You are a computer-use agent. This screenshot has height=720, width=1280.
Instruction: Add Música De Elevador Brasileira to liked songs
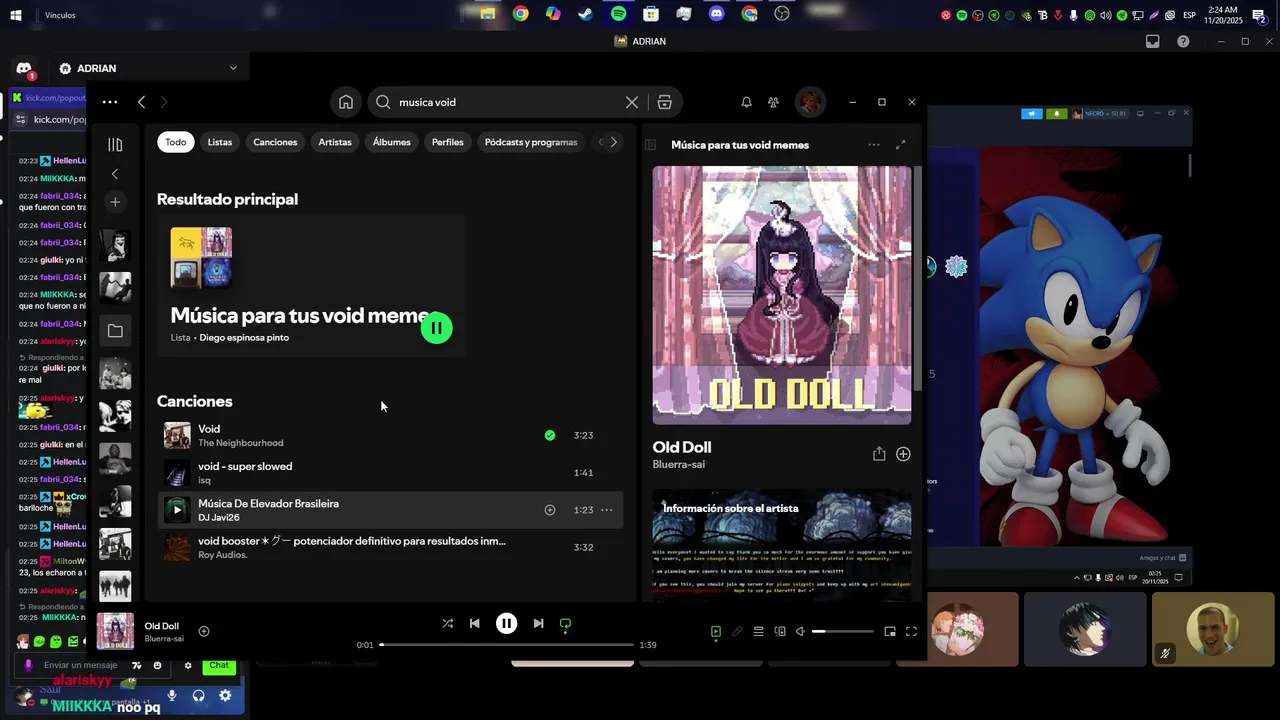click(x=550, y=510)
